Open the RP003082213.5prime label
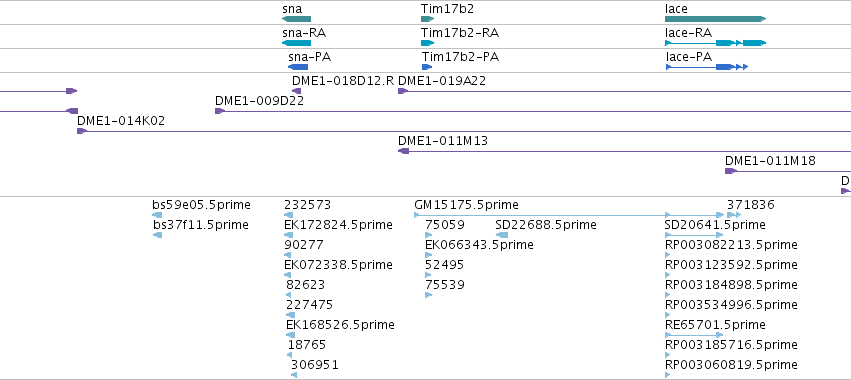851x380 pixels. (x=731, y=245)
